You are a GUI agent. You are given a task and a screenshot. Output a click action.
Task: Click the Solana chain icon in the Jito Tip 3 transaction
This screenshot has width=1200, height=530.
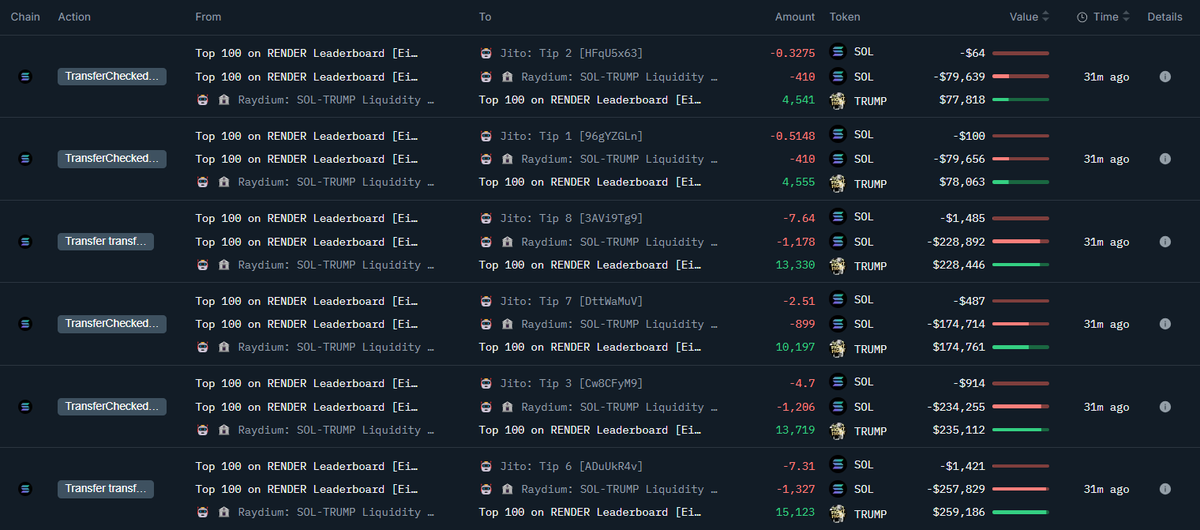(x=26, y=406)
